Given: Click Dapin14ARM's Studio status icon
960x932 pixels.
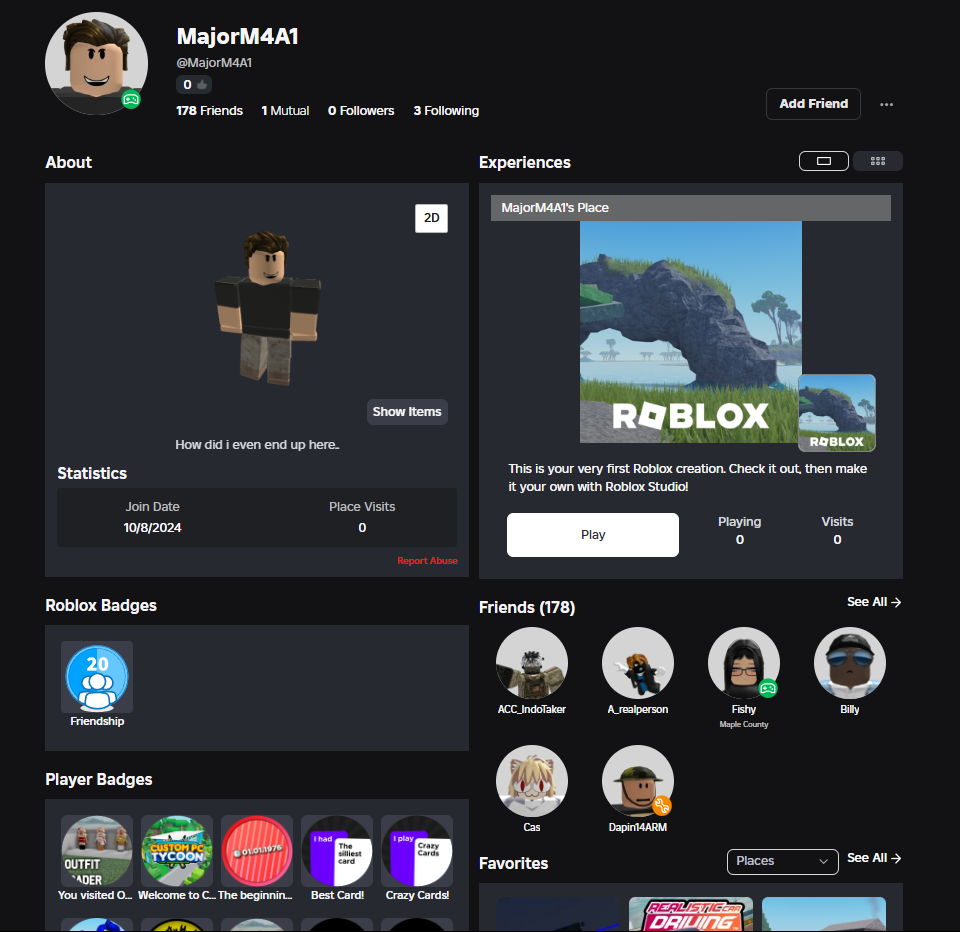Looking at the screenshot, I should tap(662, 806).
